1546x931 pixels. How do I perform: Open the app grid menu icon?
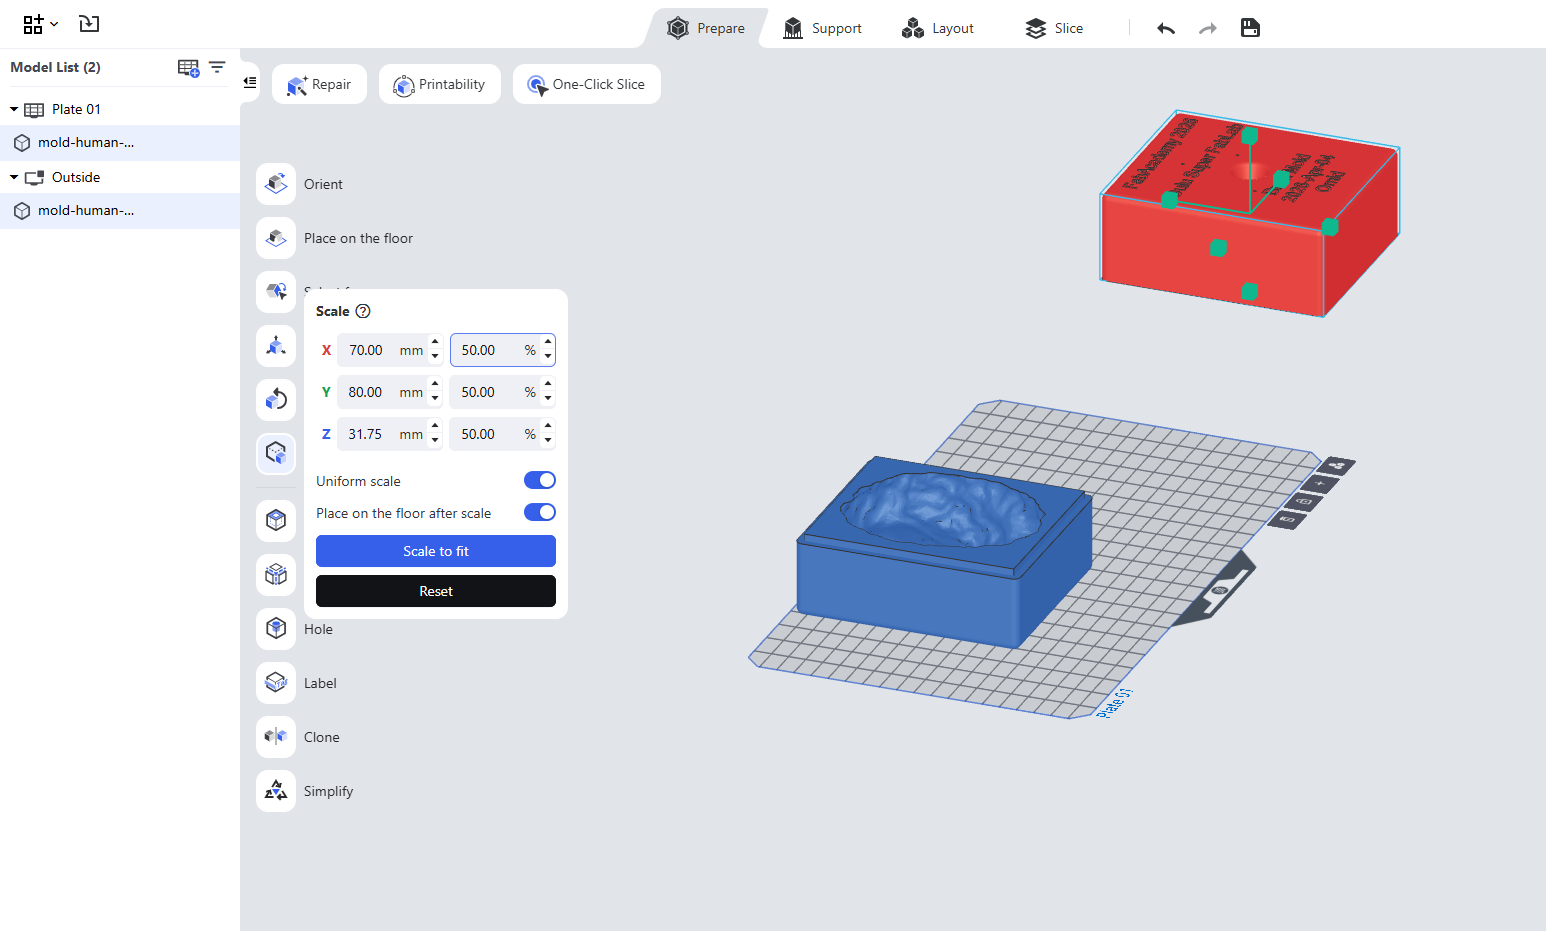pos(33,24)
